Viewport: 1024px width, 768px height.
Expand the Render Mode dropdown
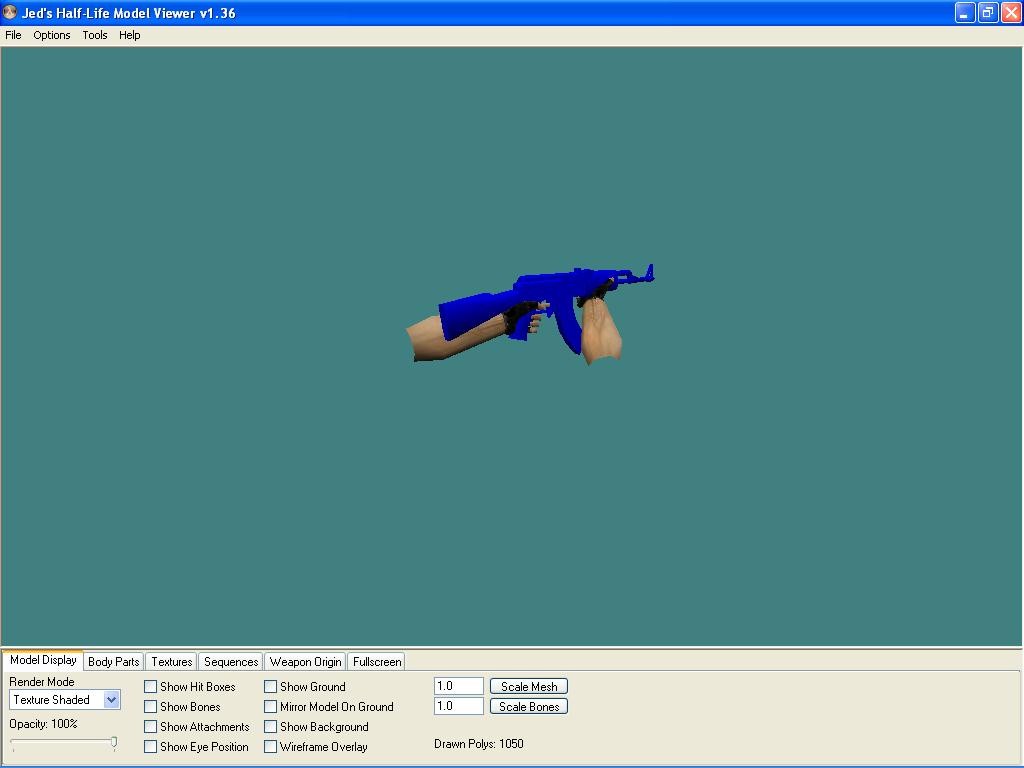click(112, 700)
